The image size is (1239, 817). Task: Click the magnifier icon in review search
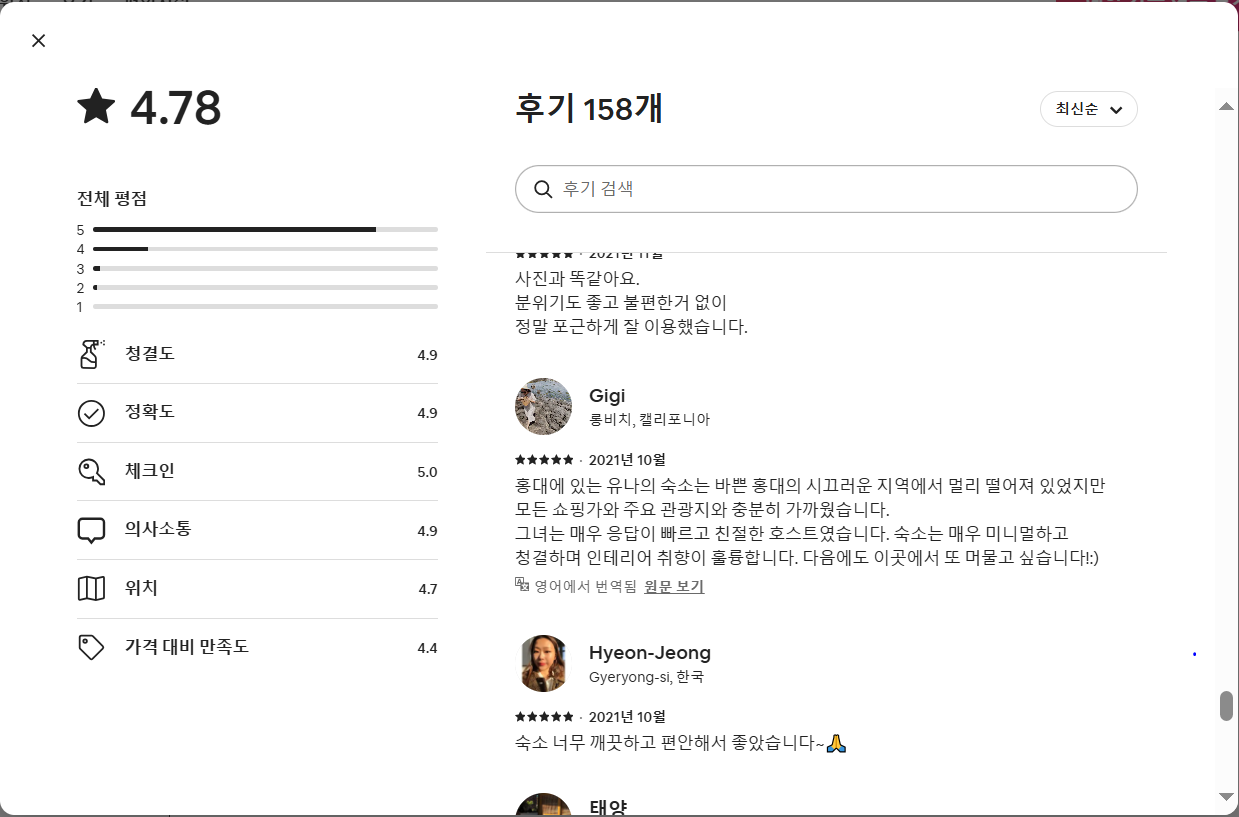point(543,189)
